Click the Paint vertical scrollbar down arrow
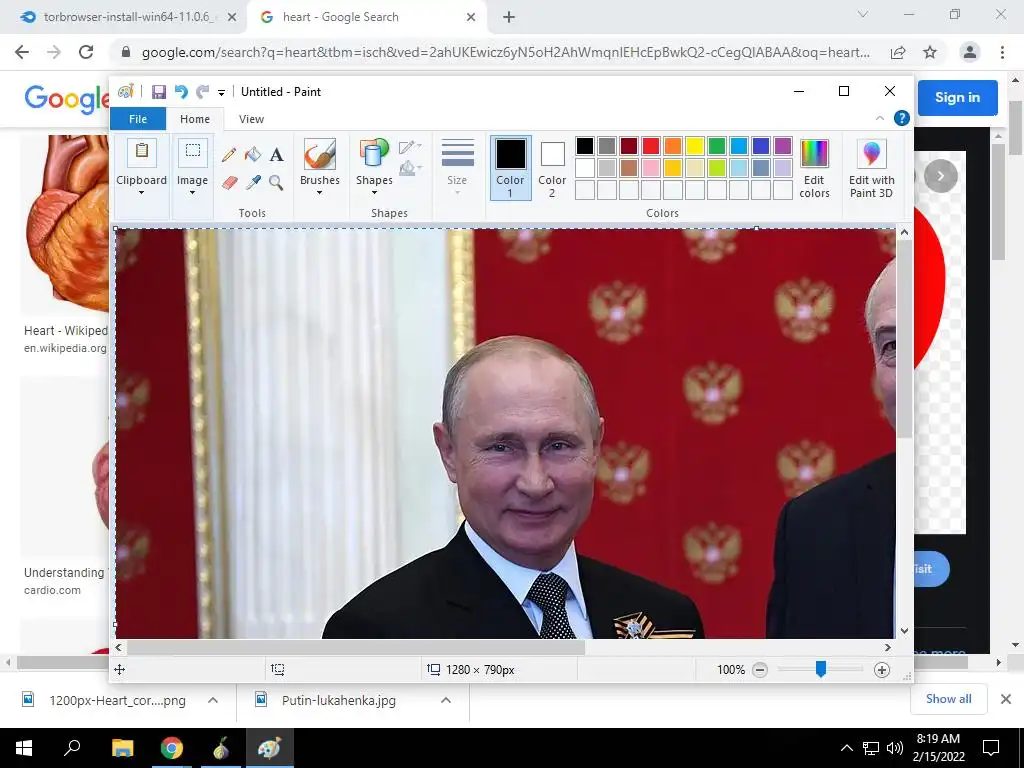The image size is (1024, 768). (904, 631)
